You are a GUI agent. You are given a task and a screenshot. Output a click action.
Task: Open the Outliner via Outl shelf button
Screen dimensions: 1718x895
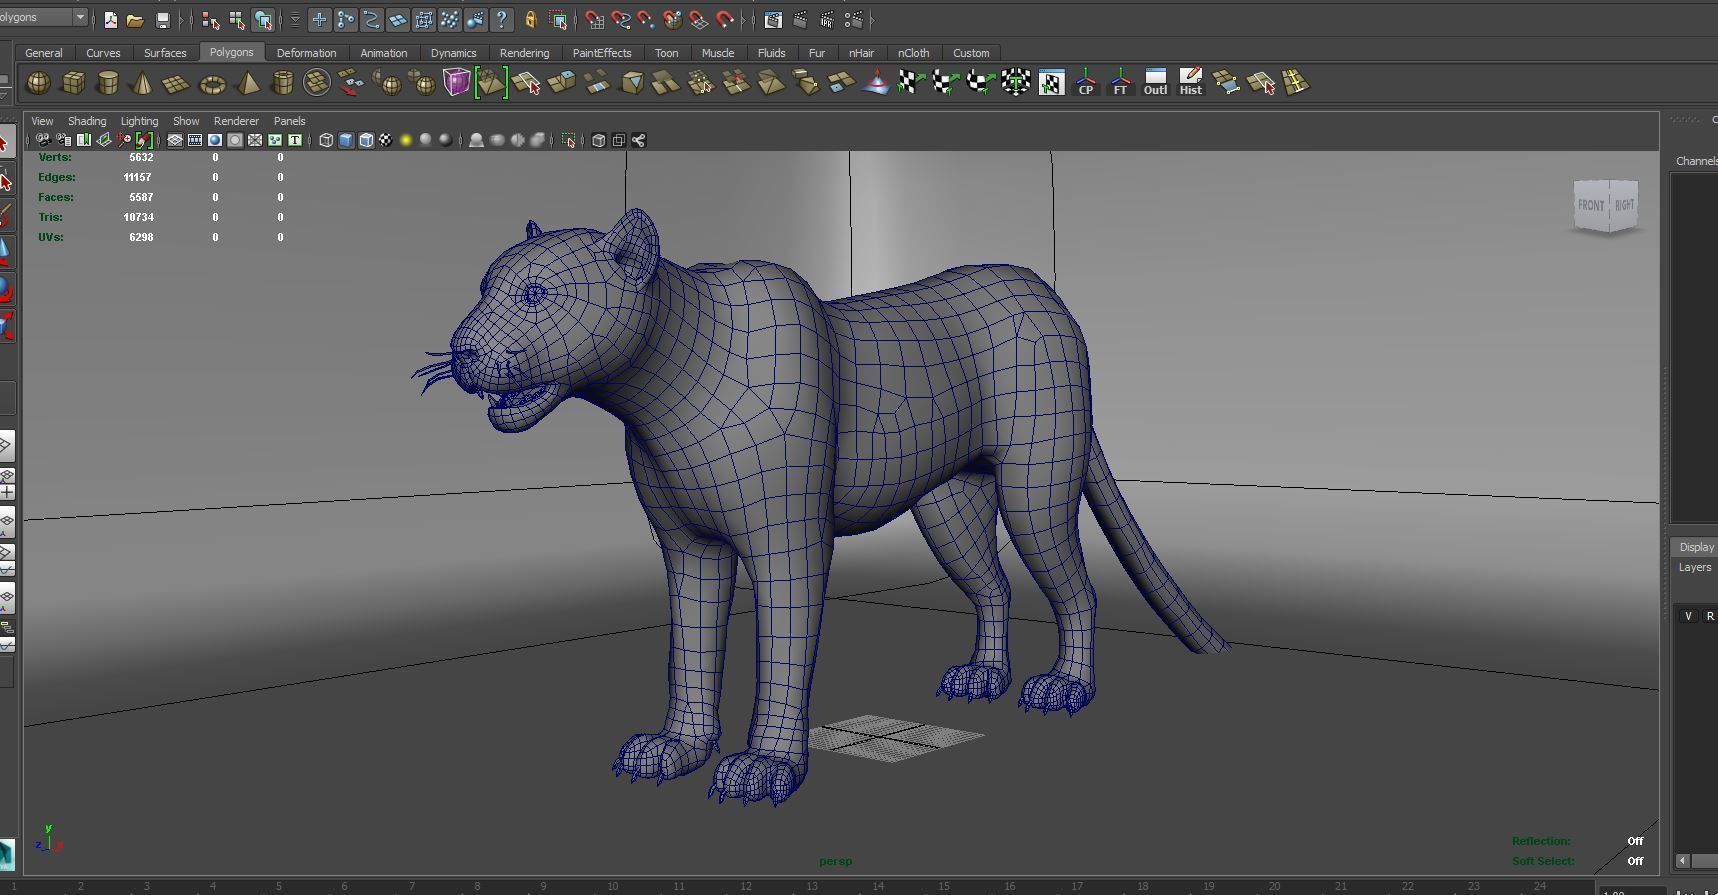1155,83
